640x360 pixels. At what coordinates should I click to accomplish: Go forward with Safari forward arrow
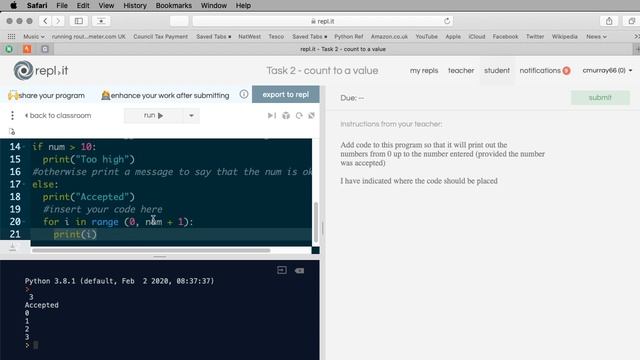tap(58, 21)
